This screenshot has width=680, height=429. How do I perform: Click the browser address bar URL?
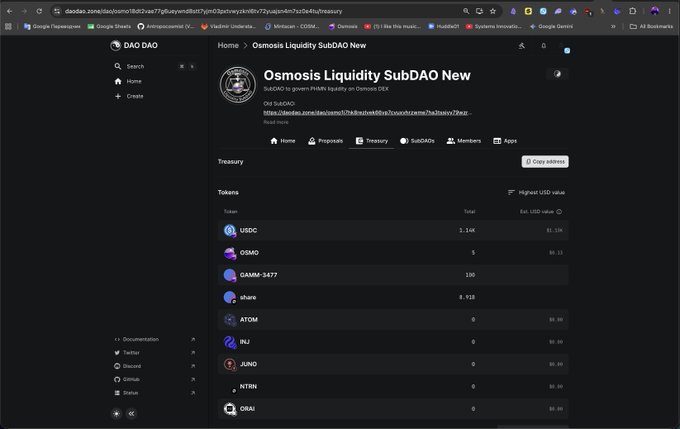tap(203, 11)
